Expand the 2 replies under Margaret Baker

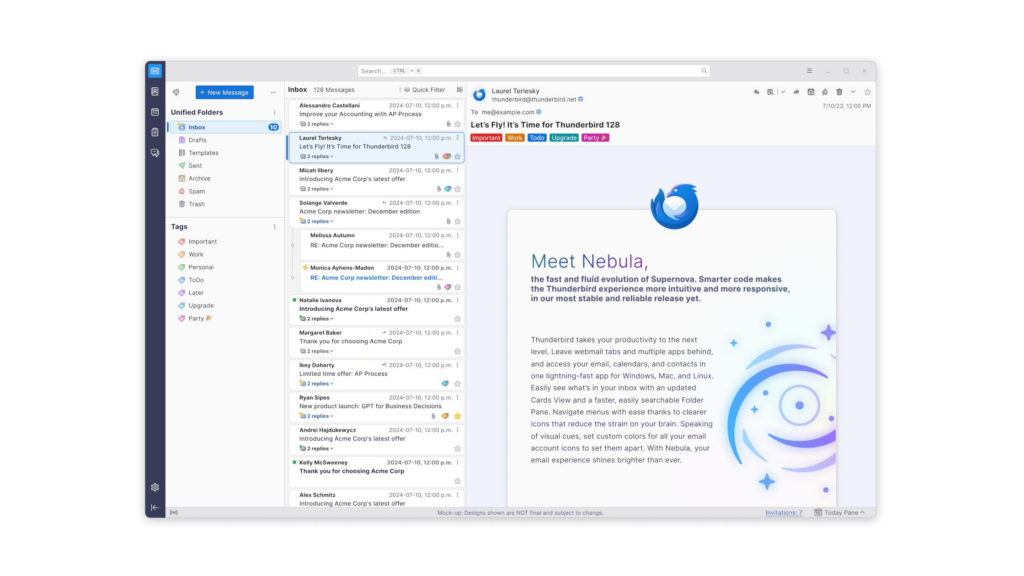(x=317, y=351)
